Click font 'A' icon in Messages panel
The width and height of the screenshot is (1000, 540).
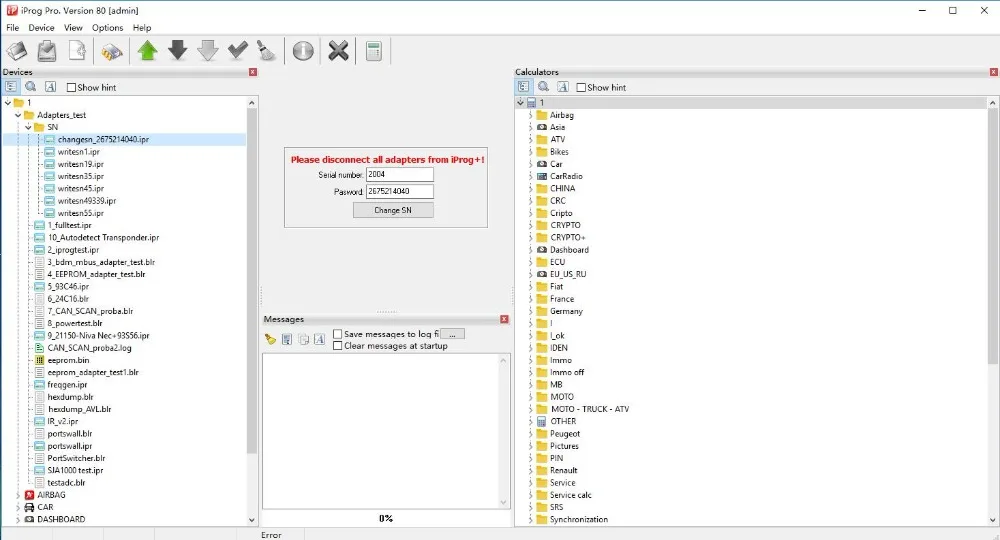tap(320, 339)
